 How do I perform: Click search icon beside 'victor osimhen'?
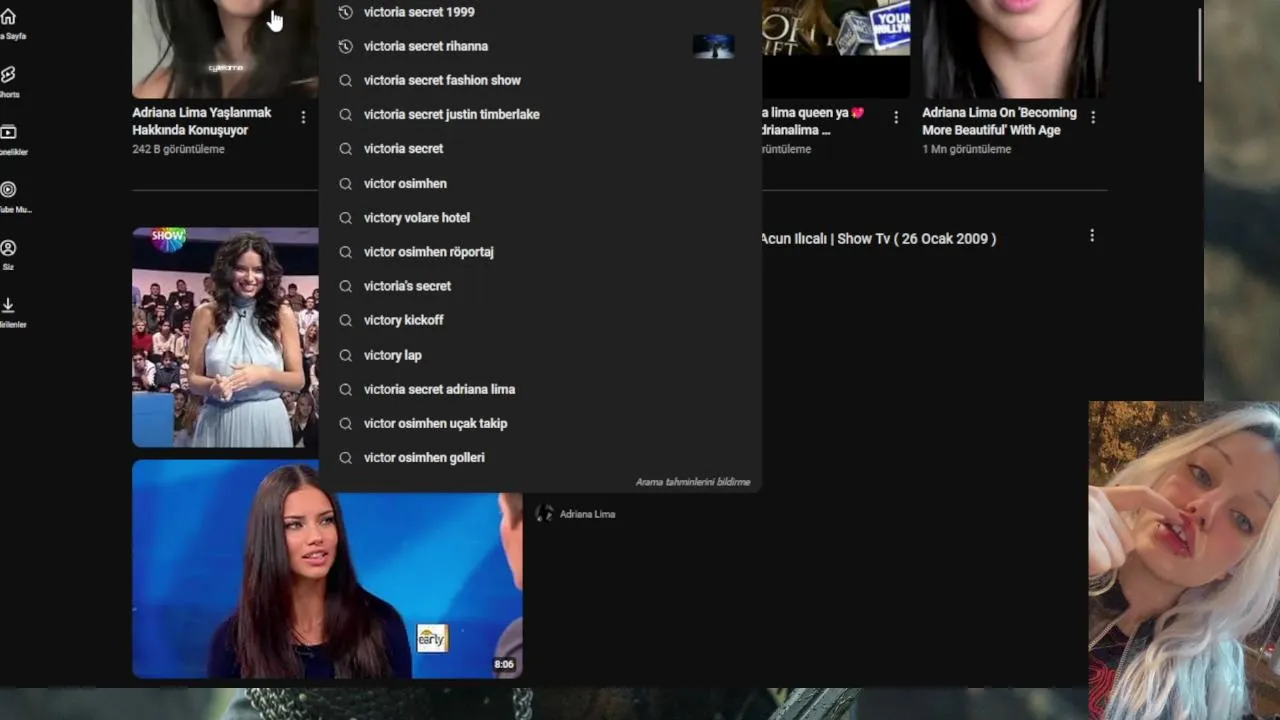pyautogui.click(x=345, y=184)
